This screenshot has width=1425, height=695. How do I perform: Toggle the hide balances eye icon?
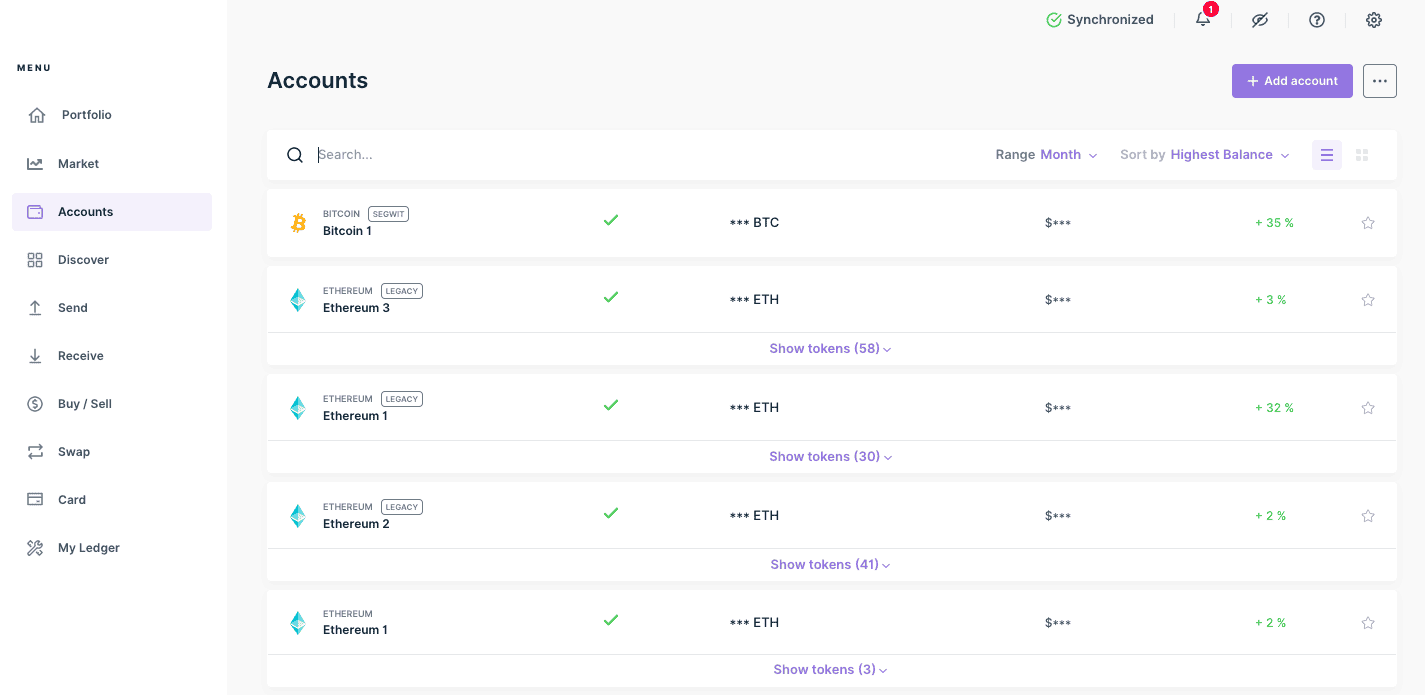tap(1260, 20)
